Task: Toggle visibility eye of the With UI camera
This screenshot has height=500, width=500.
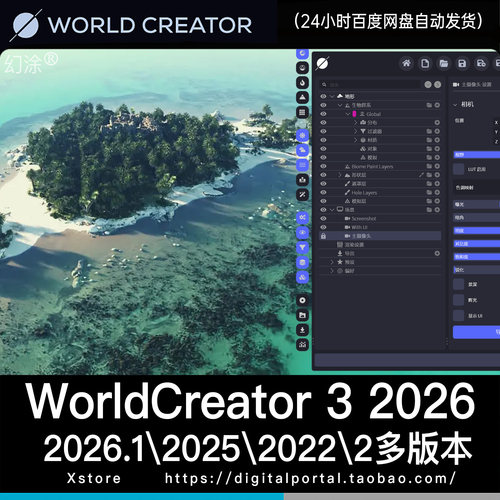Action: click(323, 227)
